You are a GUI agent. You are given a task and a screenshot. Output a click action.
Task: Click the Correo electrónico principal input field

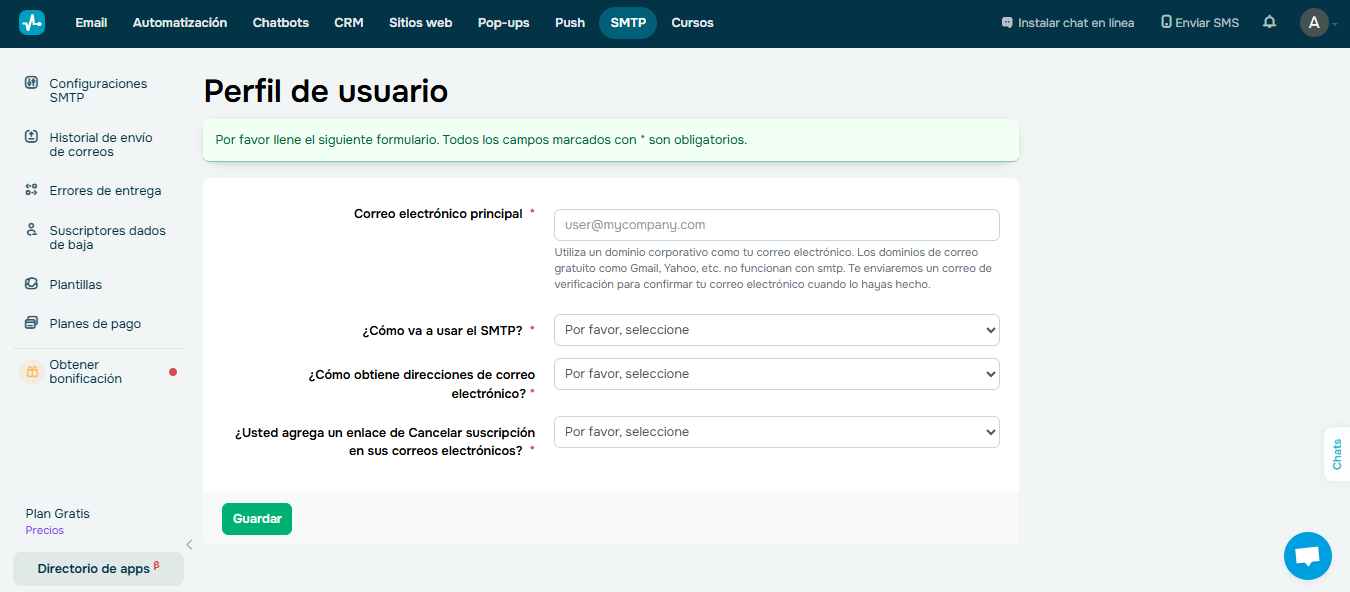coord(776,224)
